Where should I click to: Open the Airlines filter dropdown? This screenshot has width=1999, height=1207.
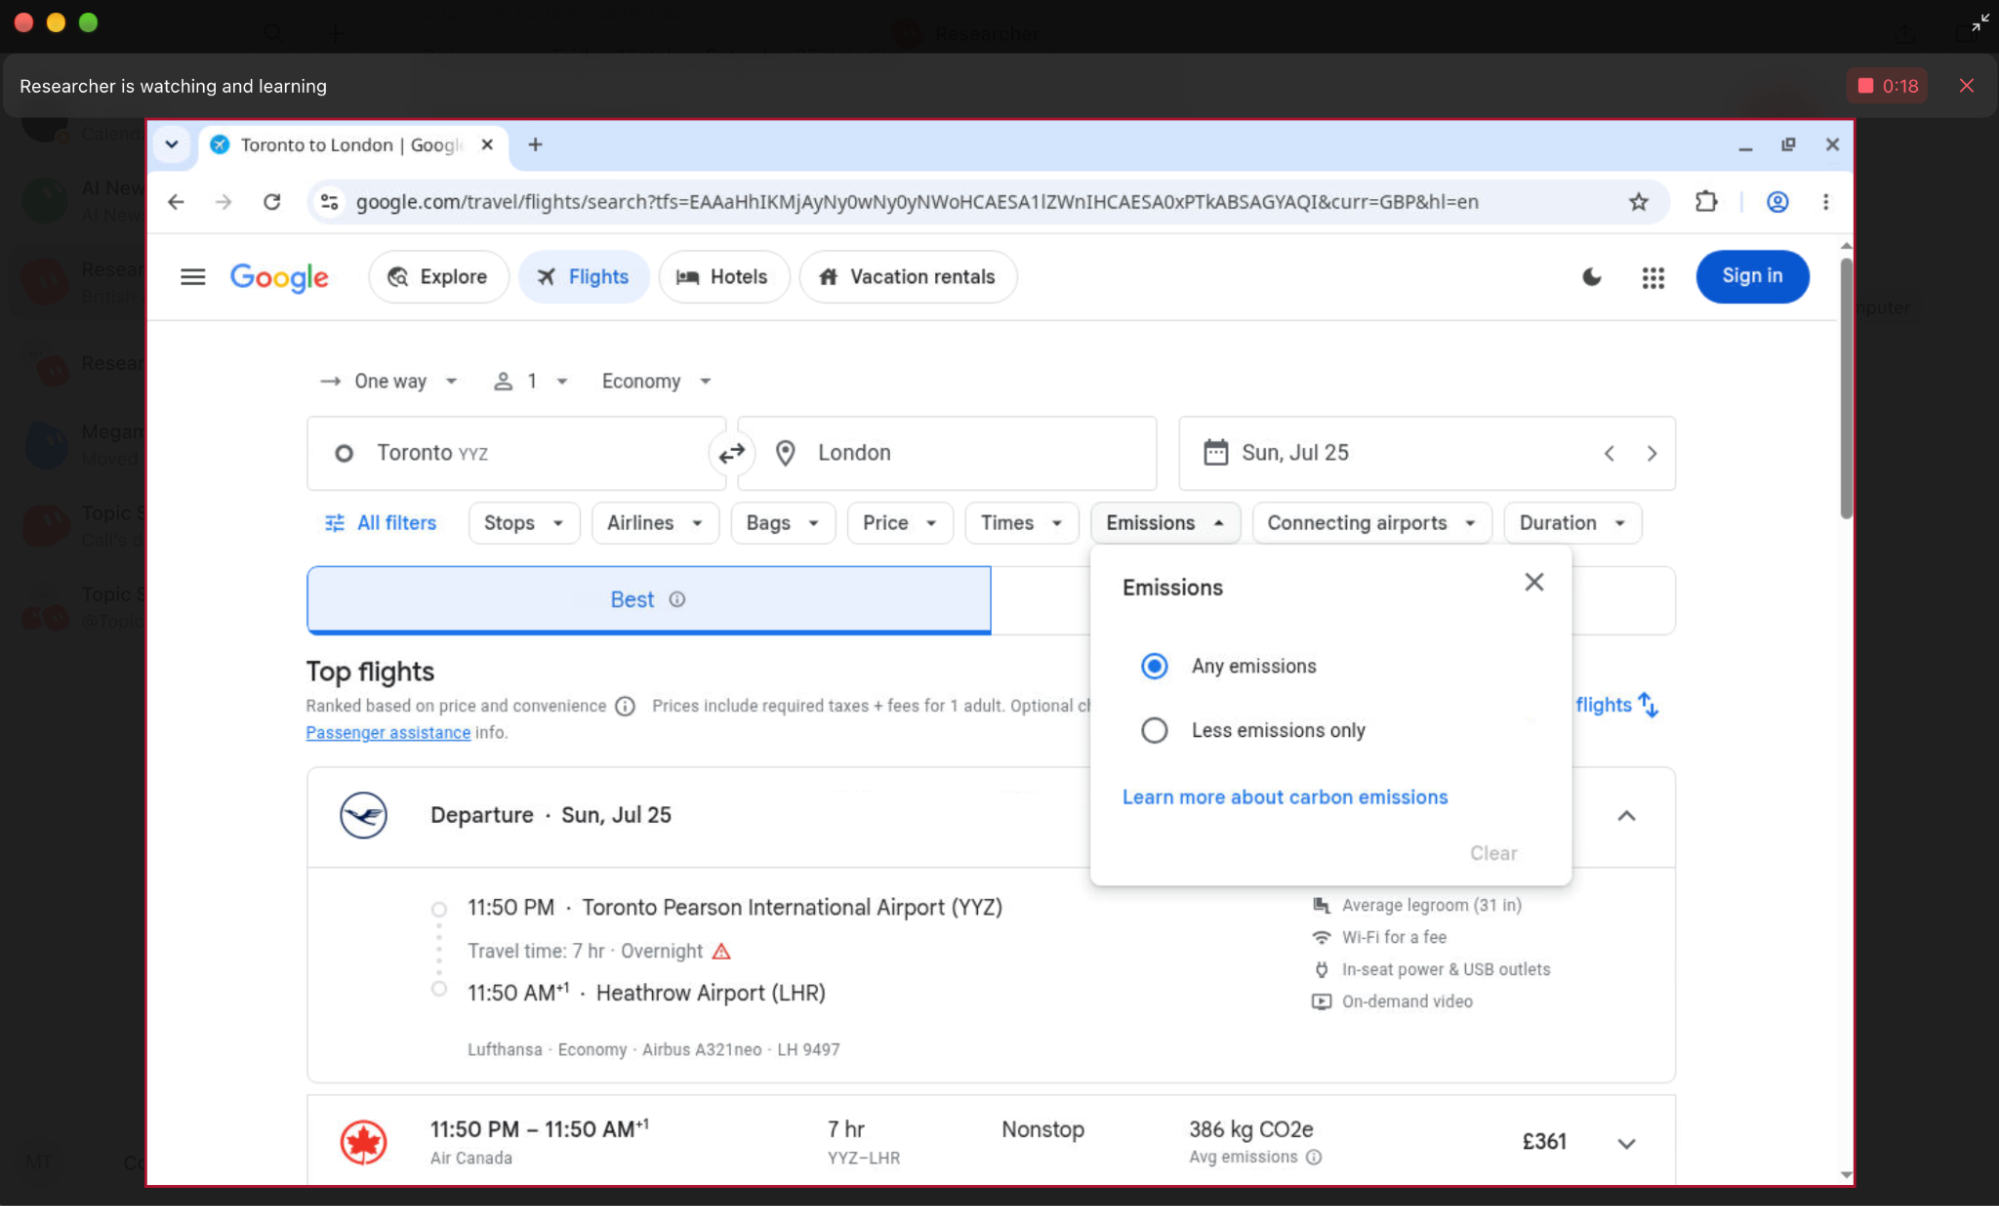[x=655, y=523]
